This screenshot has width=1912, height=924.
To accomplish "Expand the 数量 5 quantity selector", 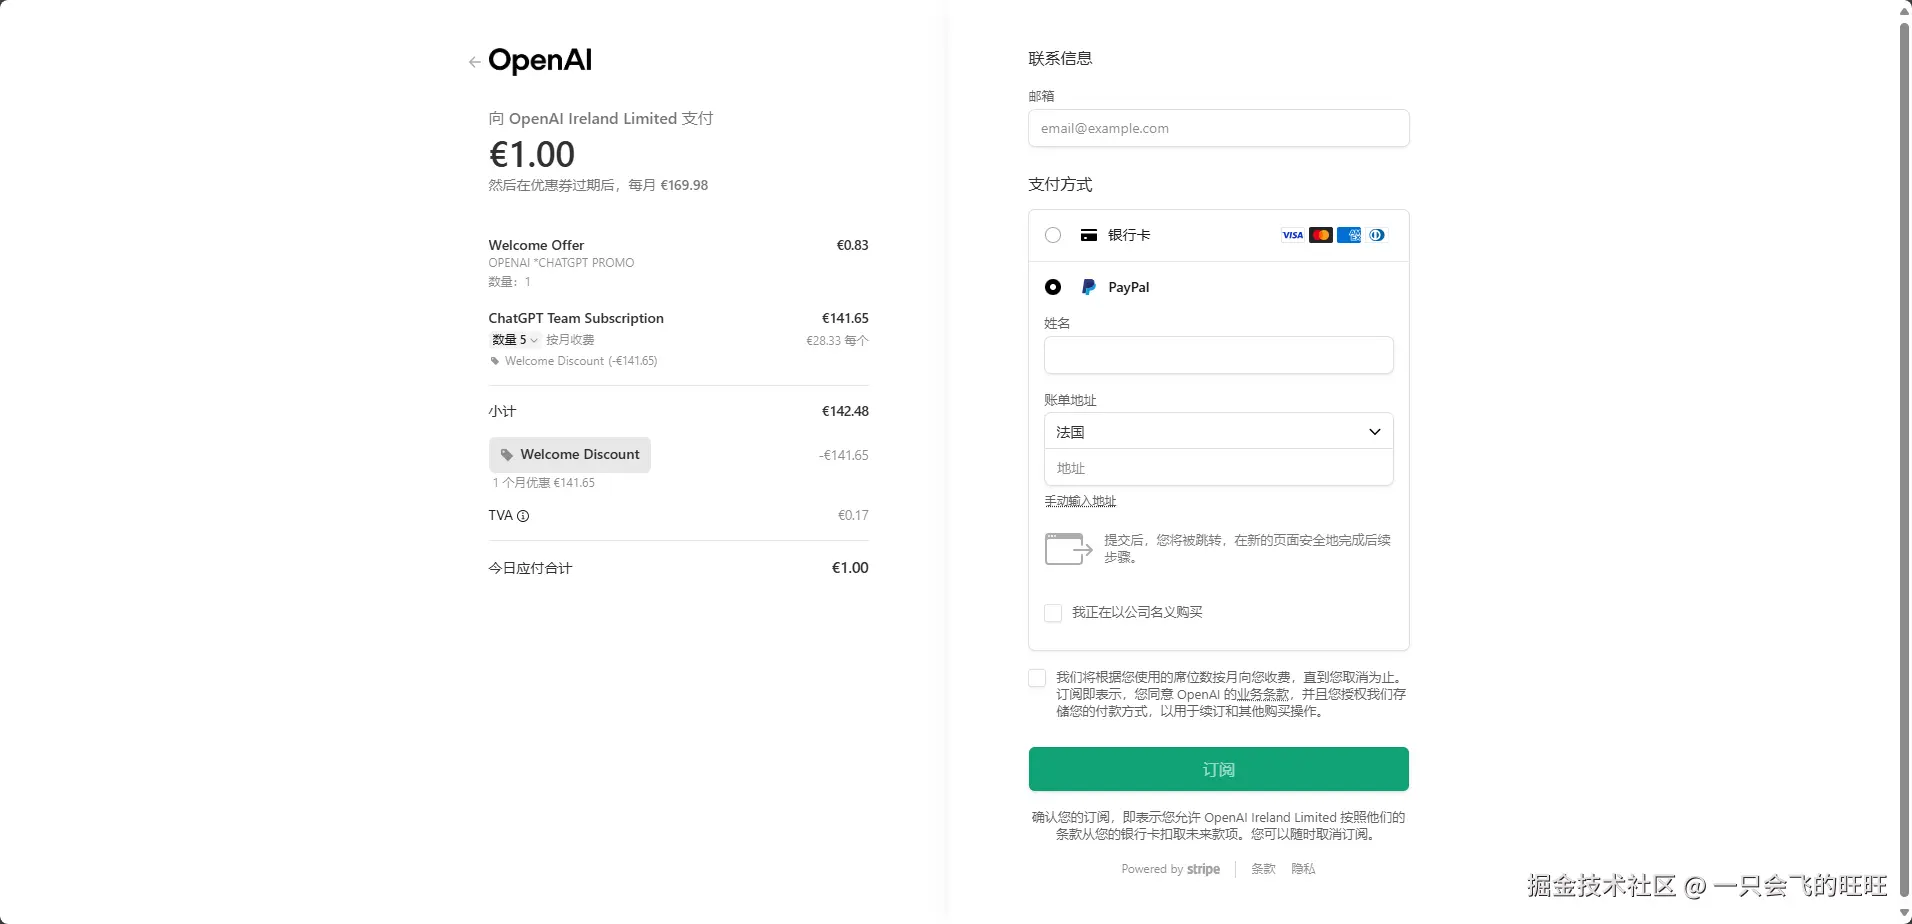I will pyautogui.click(x=515, y=340).
